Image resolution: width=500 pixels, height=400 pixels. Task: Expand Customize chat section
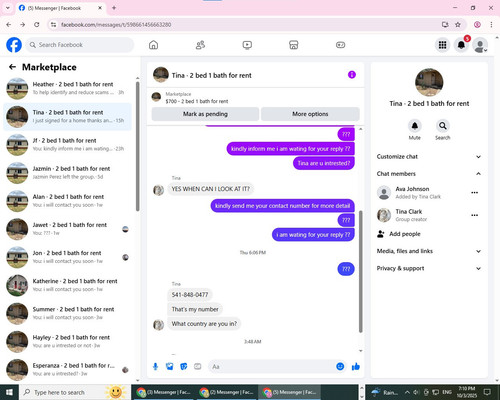click(429, 157)
